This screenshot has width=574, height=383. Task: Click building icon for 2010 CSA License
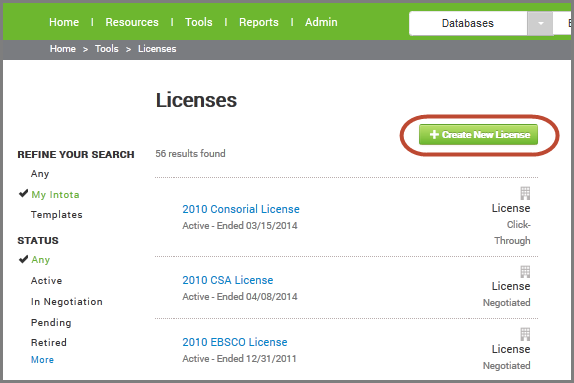point(525,272)
